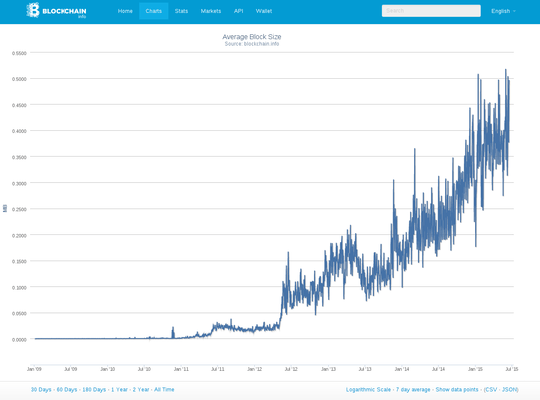Select the Charts tab
540x400 pixels.
(154, 11)
